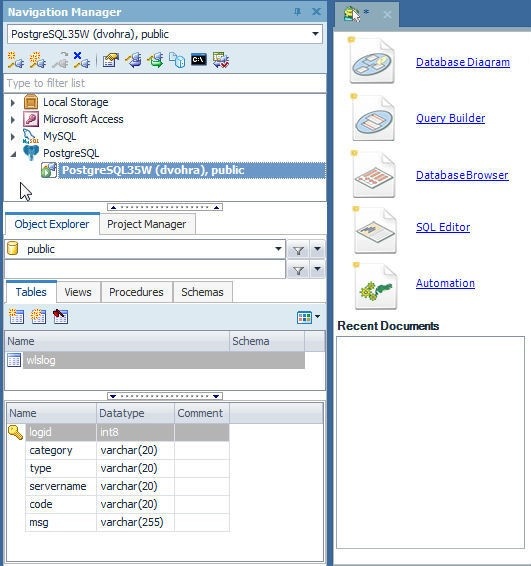Viewport: 531px width, 566px height.
Task: Expand the Local Storage node
Action: 13,103
